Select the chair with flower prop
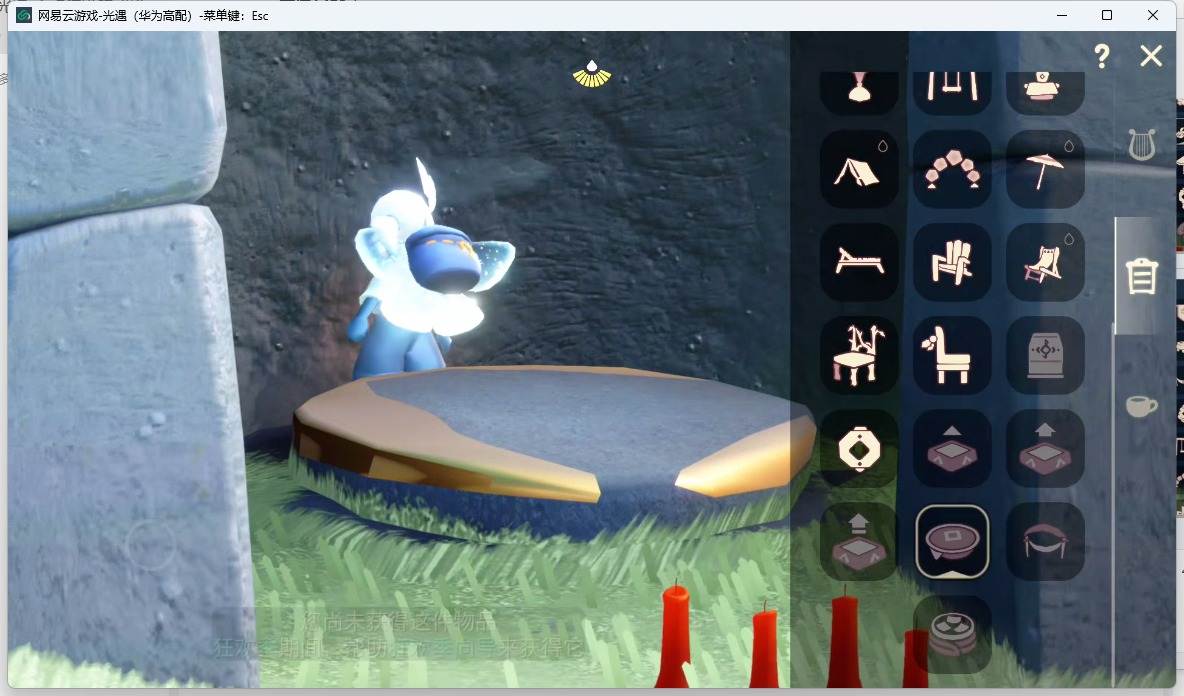This screenshot has width=1184, height=696. (952, 356)
